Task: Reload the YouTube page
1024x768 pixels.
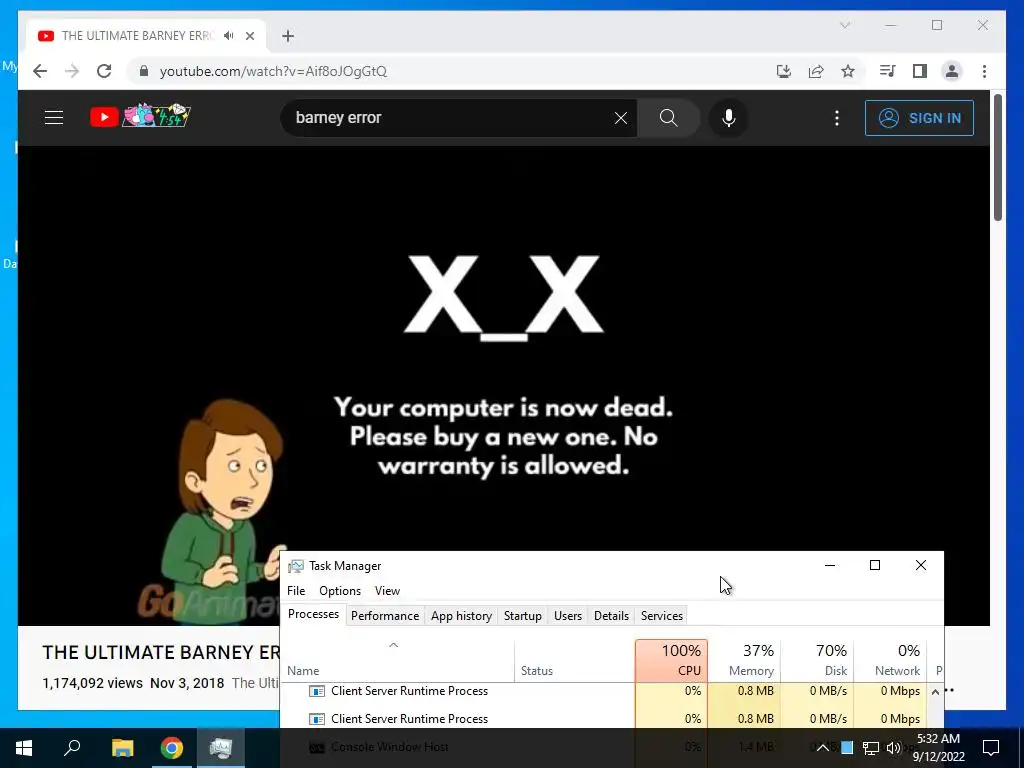Action: click(104, 71)
